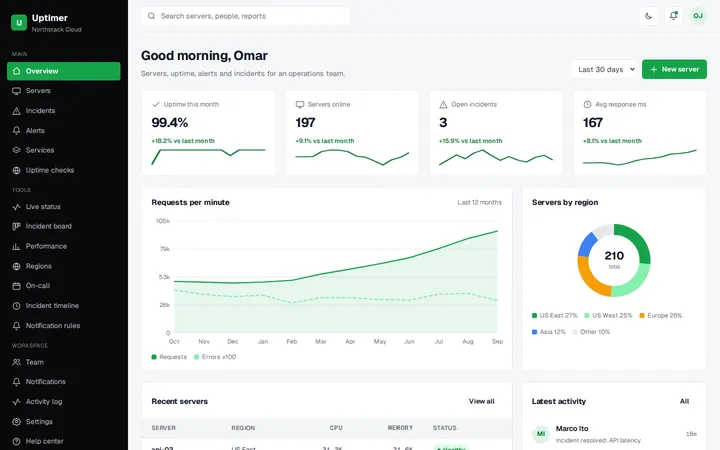Viewport: 720px width, 450px height.
Task: Click the Uptime this month 99.4% card
Action: click(x=208, y=133)
